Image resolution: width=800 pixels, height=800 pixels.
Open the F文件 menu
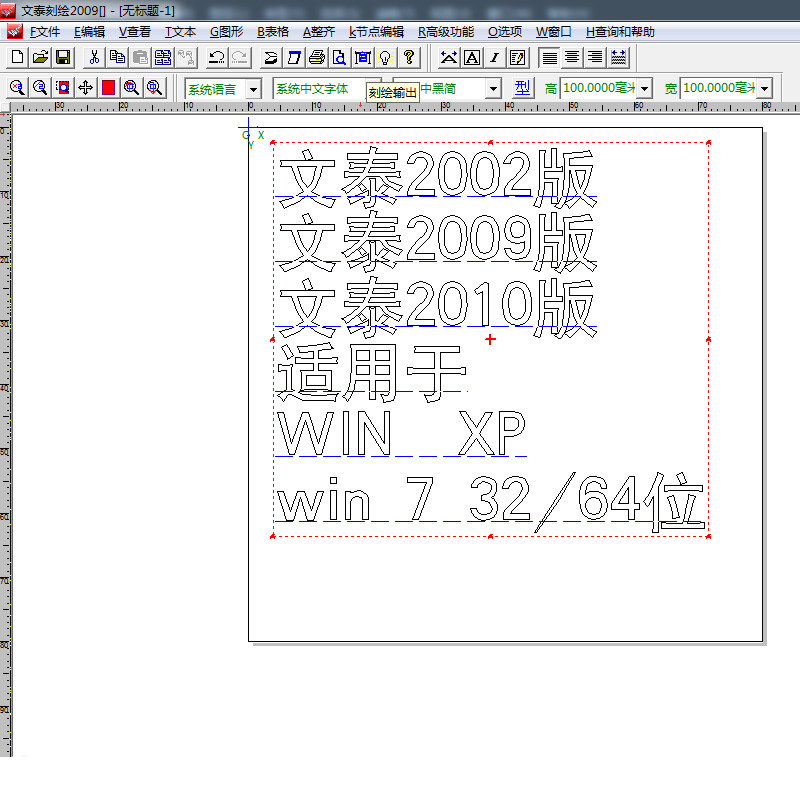point(45,32)
